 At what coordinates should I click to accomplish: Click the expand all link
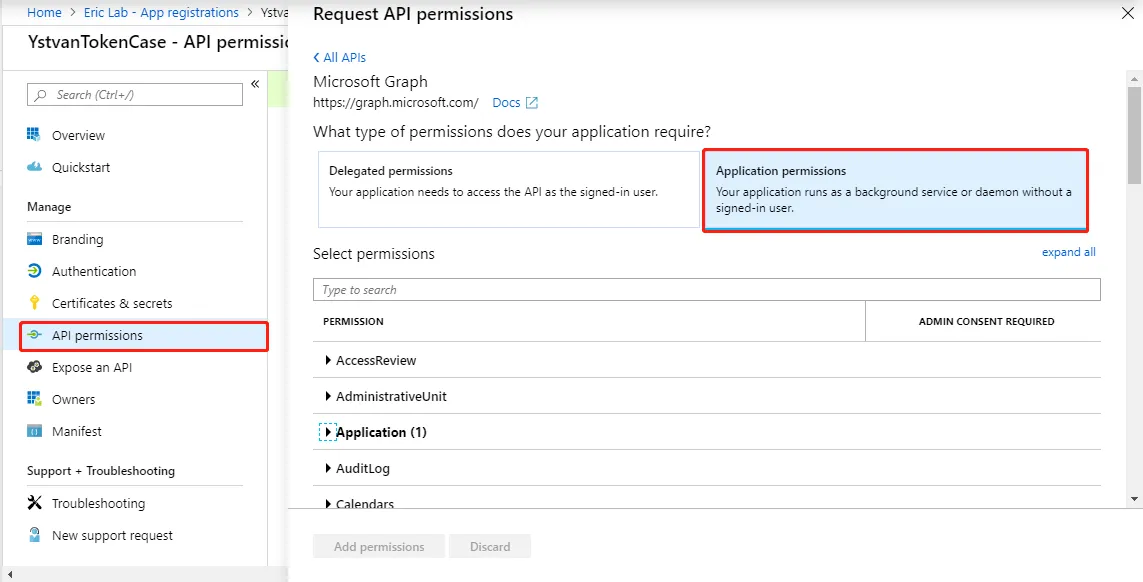[1068, 252]
